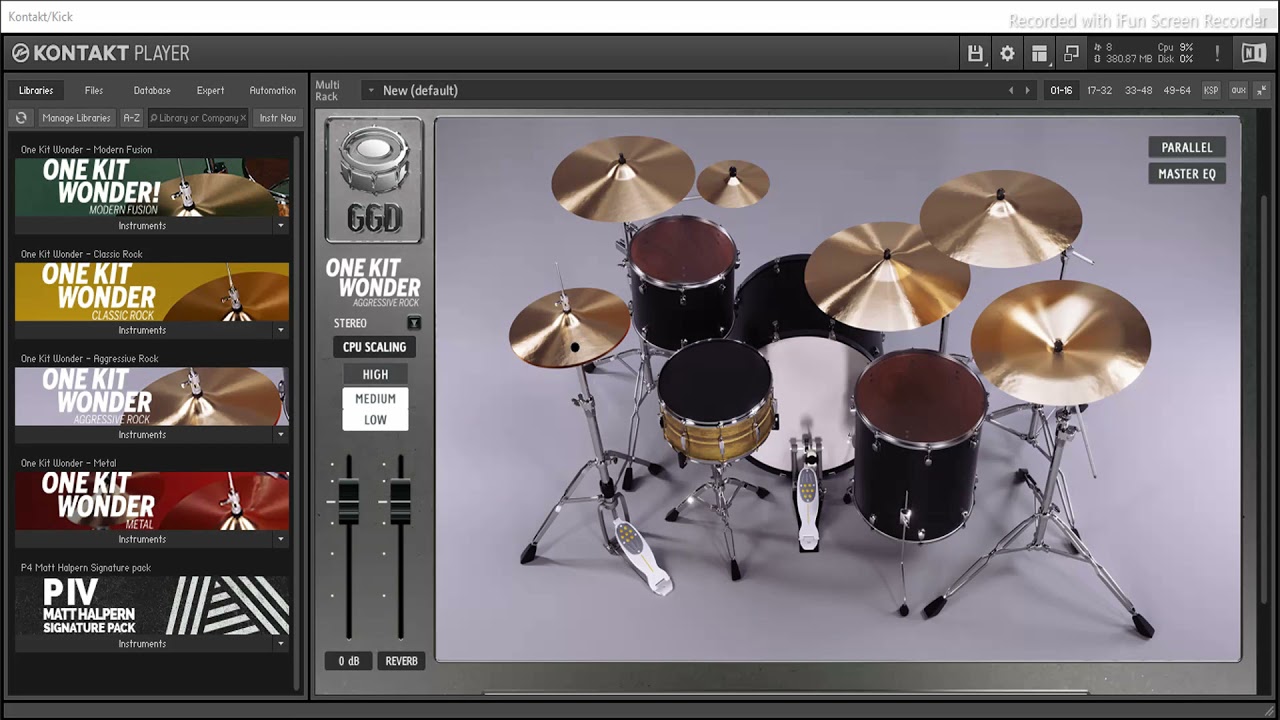
Task: Switch to the Automation tab
Action: tap(273, 90)
